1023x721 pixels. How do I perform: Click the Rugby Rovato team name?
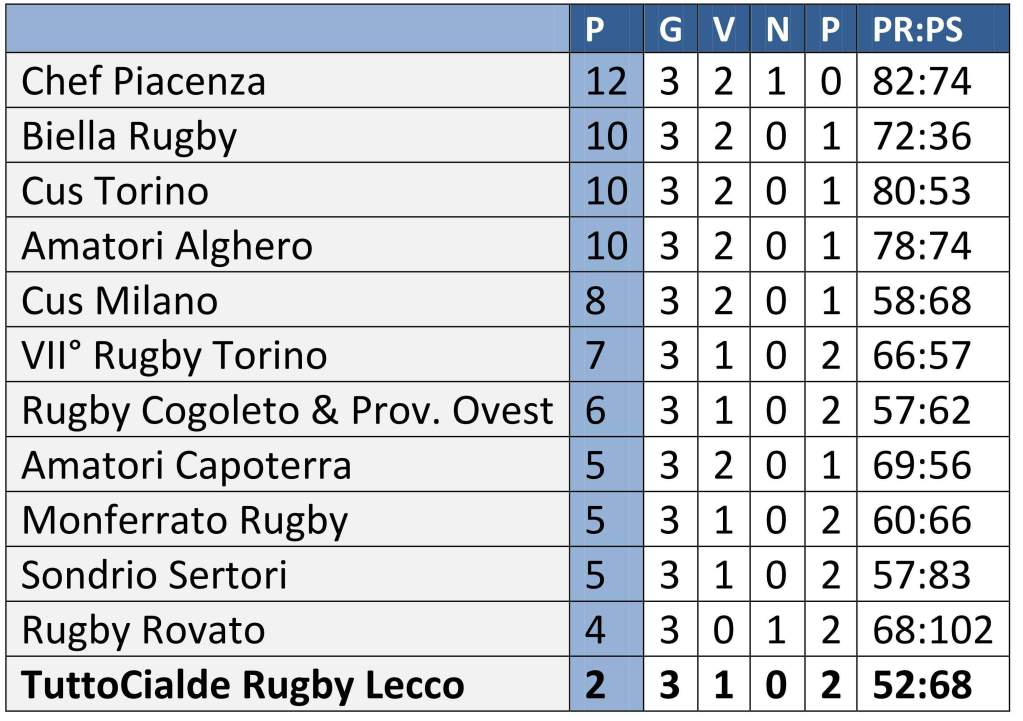tap(143, 631)
